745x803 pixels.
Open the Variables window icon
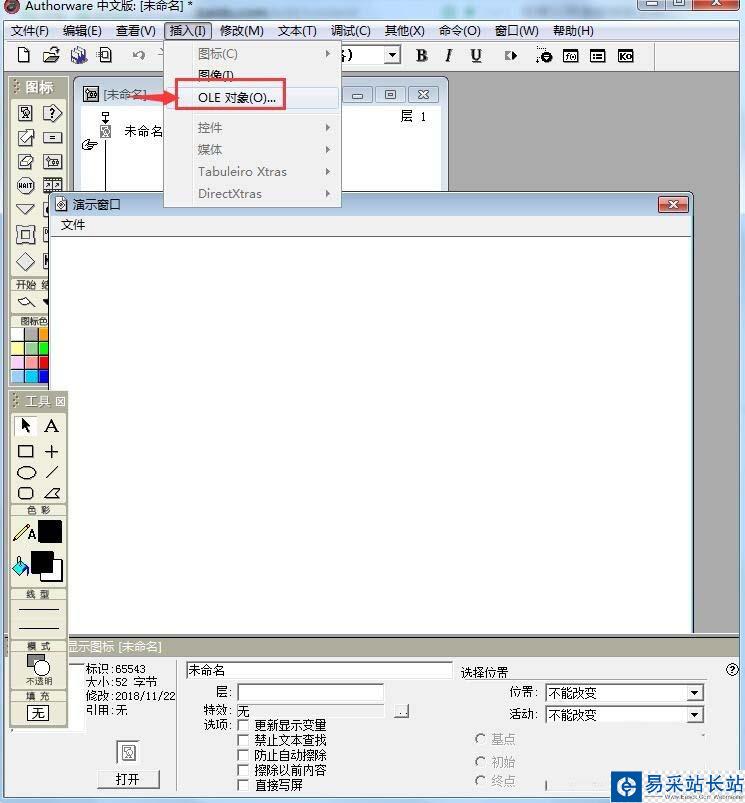click(598, 56)
